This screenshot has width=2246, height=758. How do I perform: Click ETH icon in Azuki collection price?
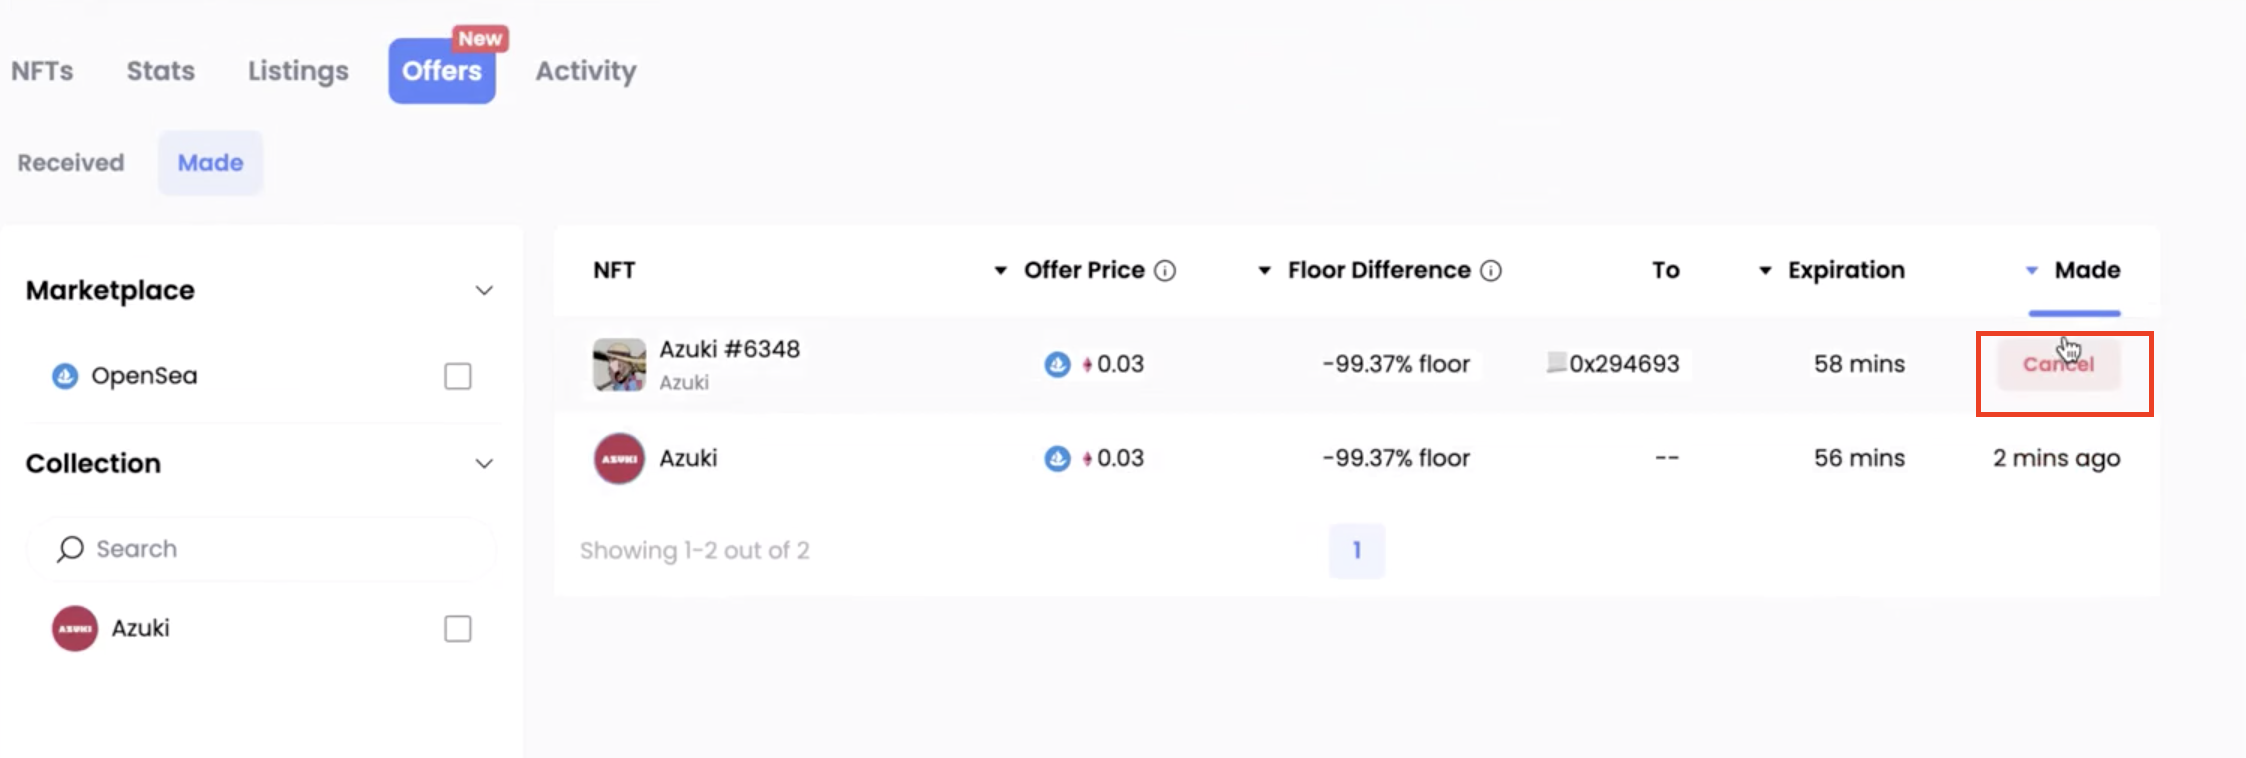coord(1087,459)
